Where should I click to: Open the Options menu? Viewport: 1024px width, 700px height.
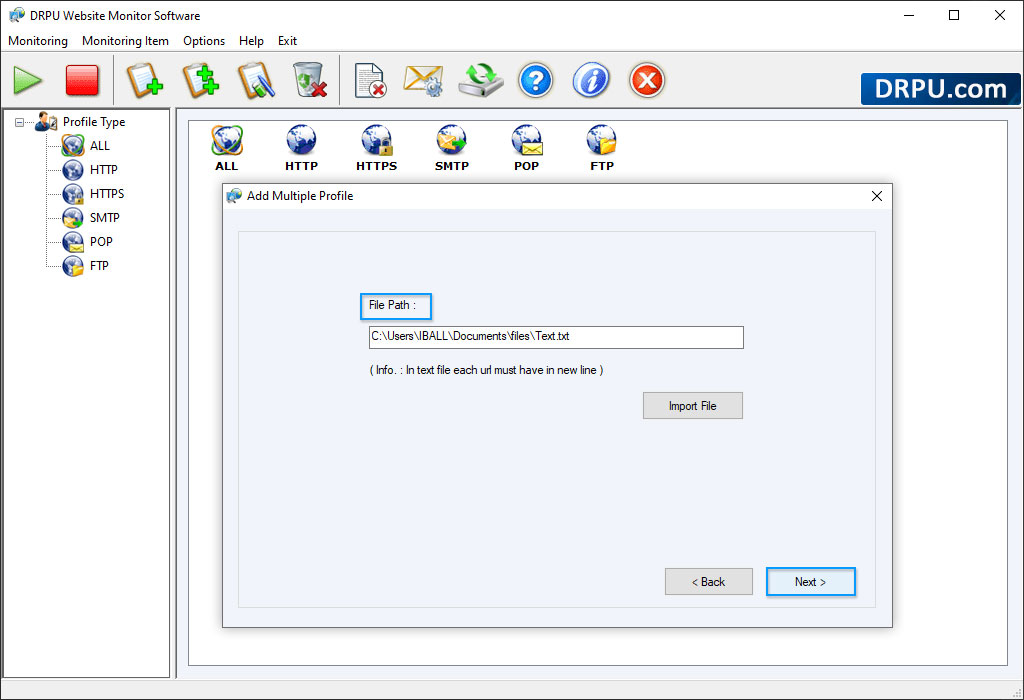pyautogui.click(x=204, y=40)
